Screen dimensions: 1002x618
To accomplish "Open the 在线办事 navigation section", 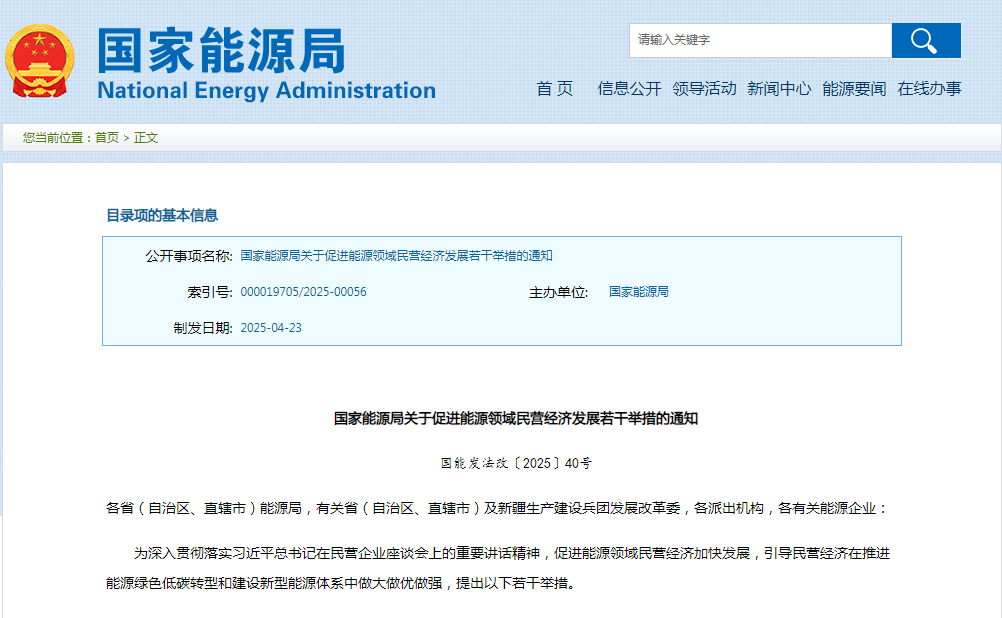I will [x=927, y=89].
